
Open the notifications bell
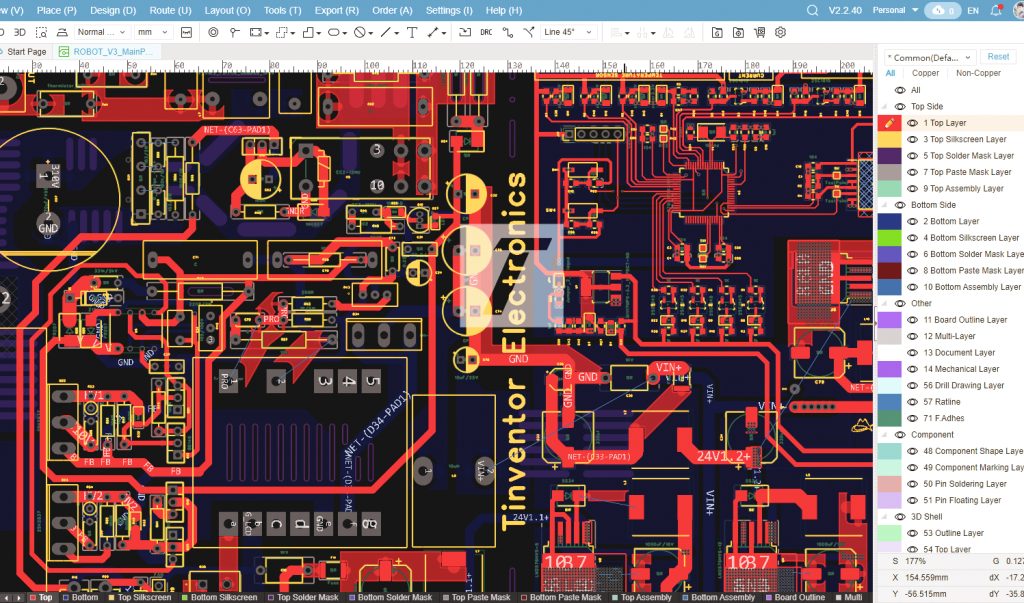point(996,10)
